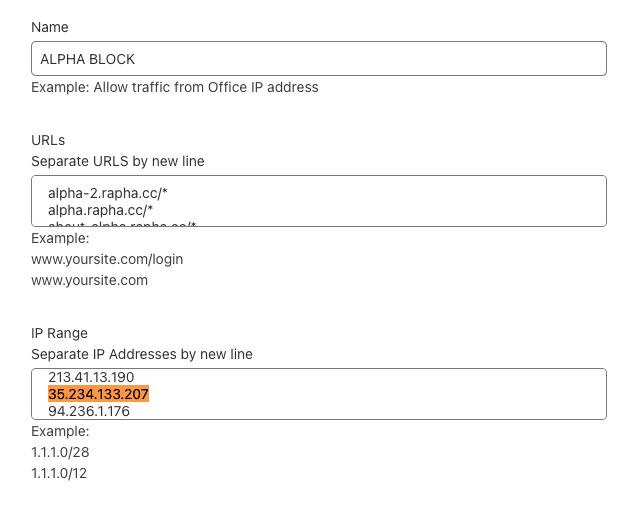Click the IP Range section label

coord(59,333)
